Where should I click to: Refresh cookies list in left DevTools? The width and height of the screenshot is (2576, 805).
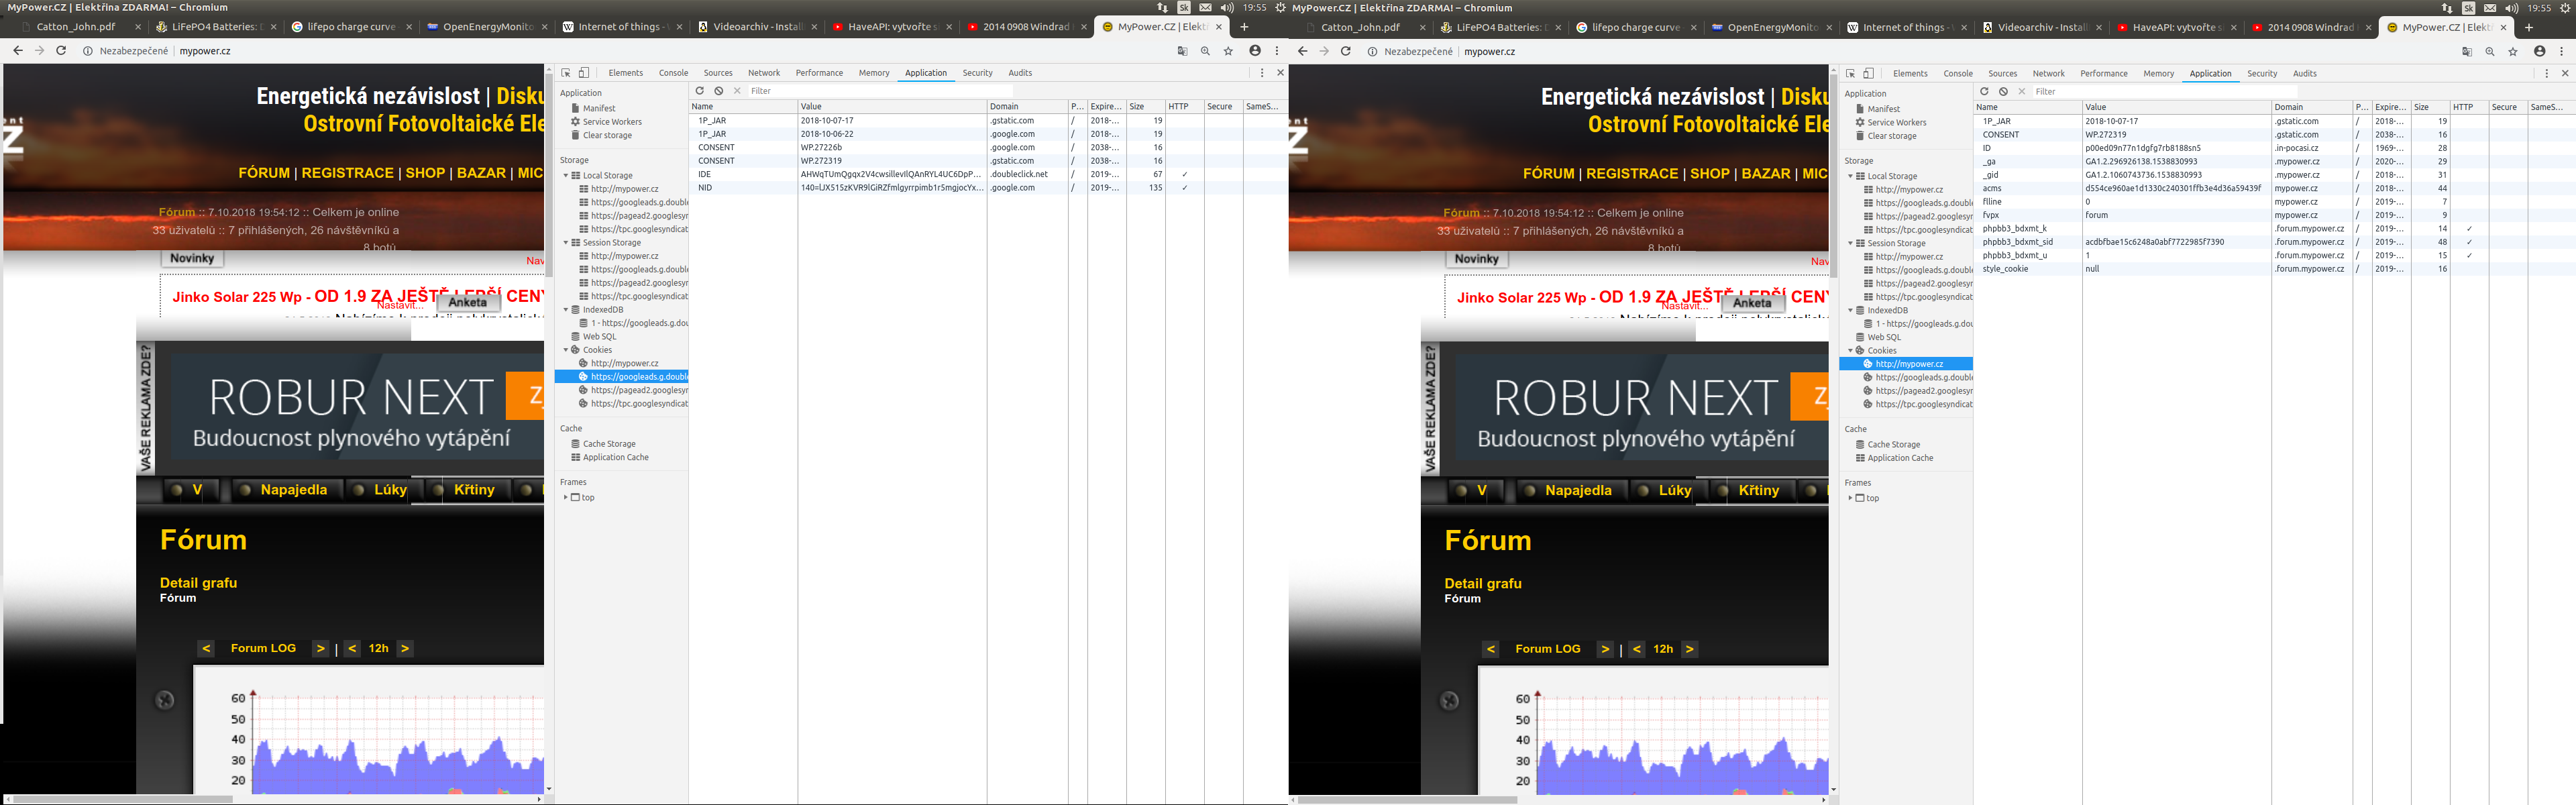[x=700, y=91]
